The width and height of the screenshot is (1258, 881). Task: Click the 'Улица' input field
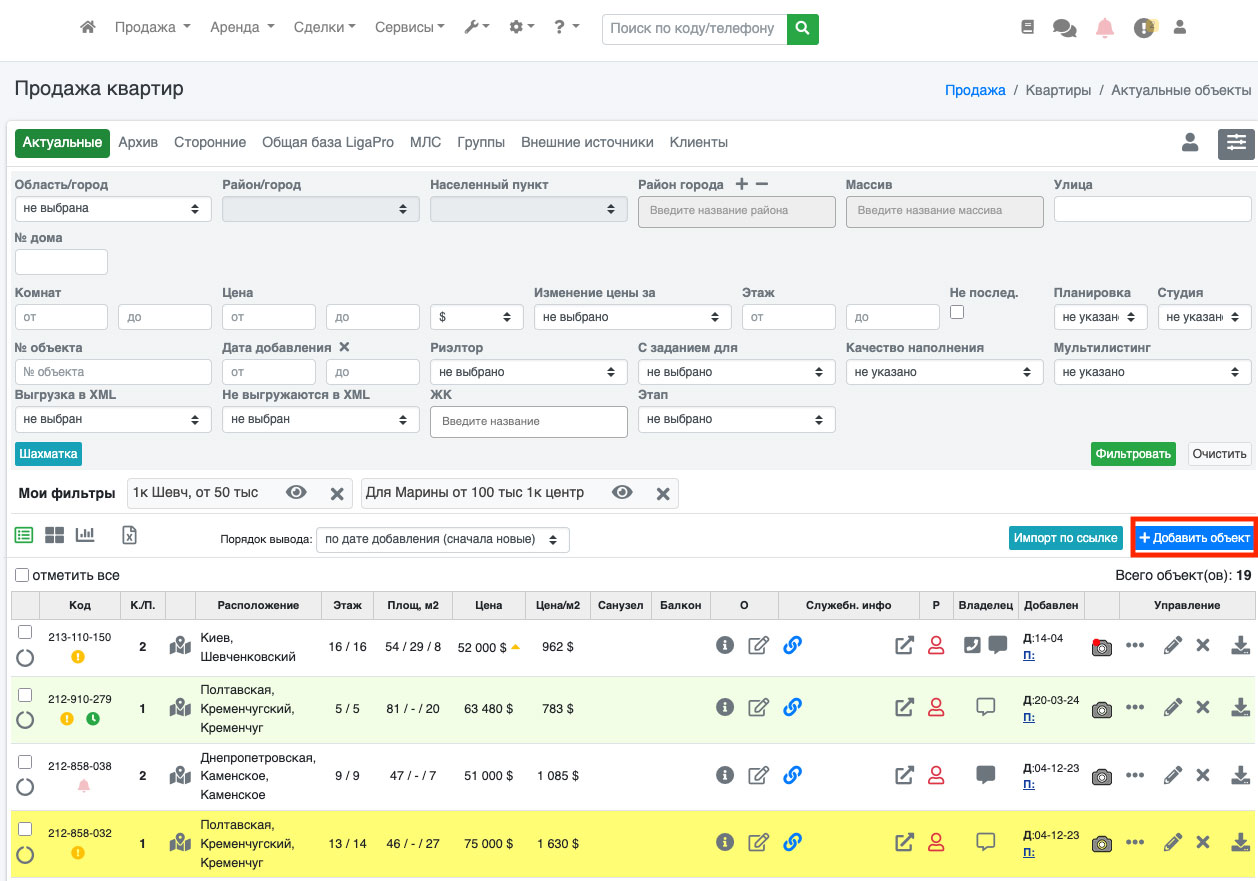point(1152,209)
